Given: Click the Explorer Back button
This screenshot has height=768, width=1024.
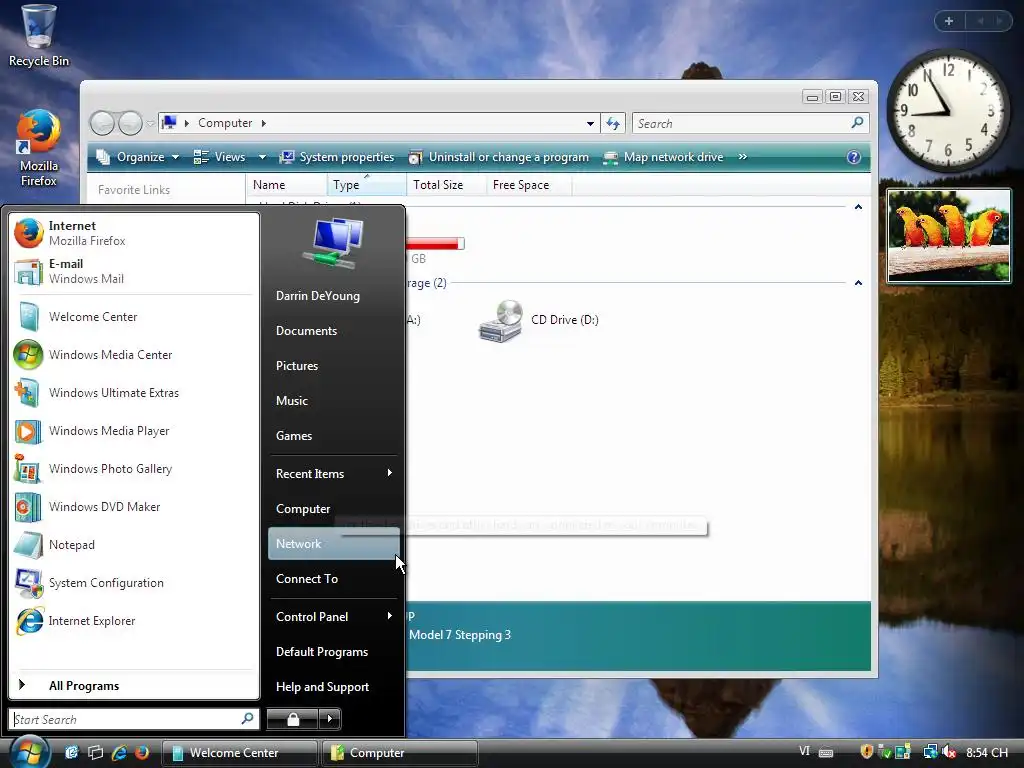Looking at the screenshot, I should pyautogui.click(x=102, y=123).
